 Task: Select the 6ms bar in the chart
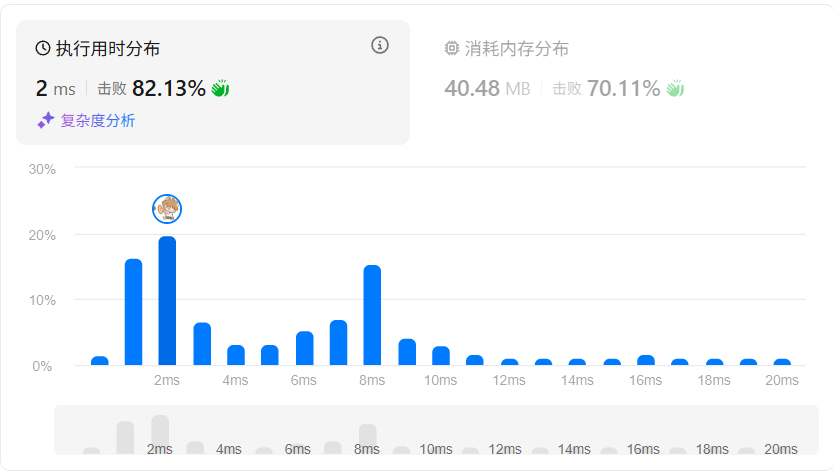[304, 348]
